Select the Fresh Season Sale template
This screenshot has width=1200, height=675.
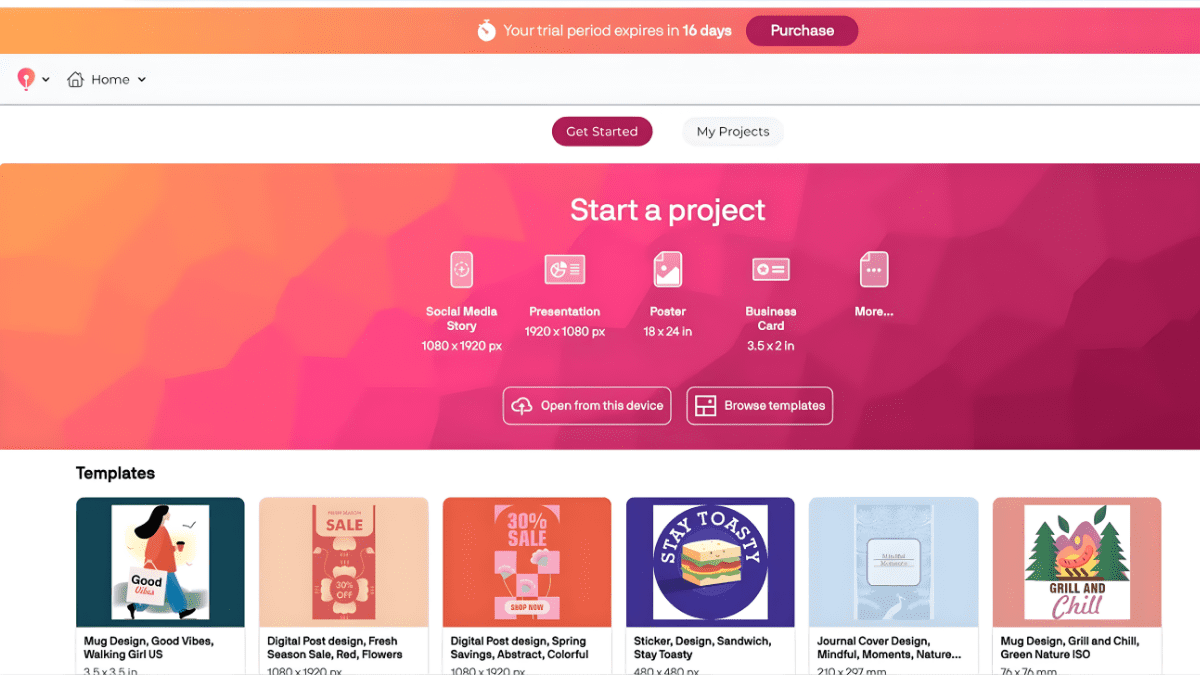(344, 562)
